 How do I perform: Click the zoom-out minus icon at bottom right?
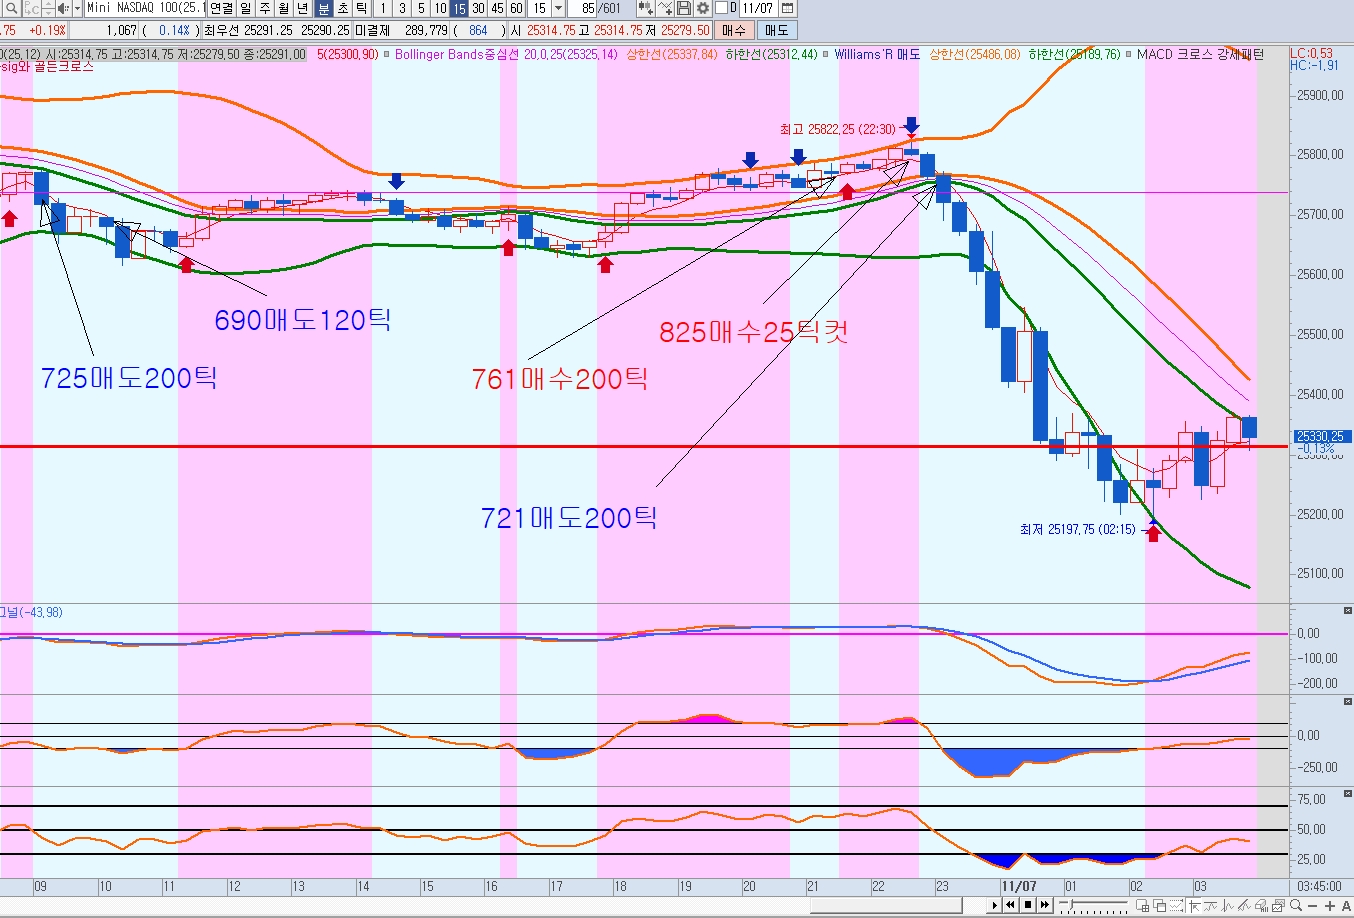[1313, 906]
